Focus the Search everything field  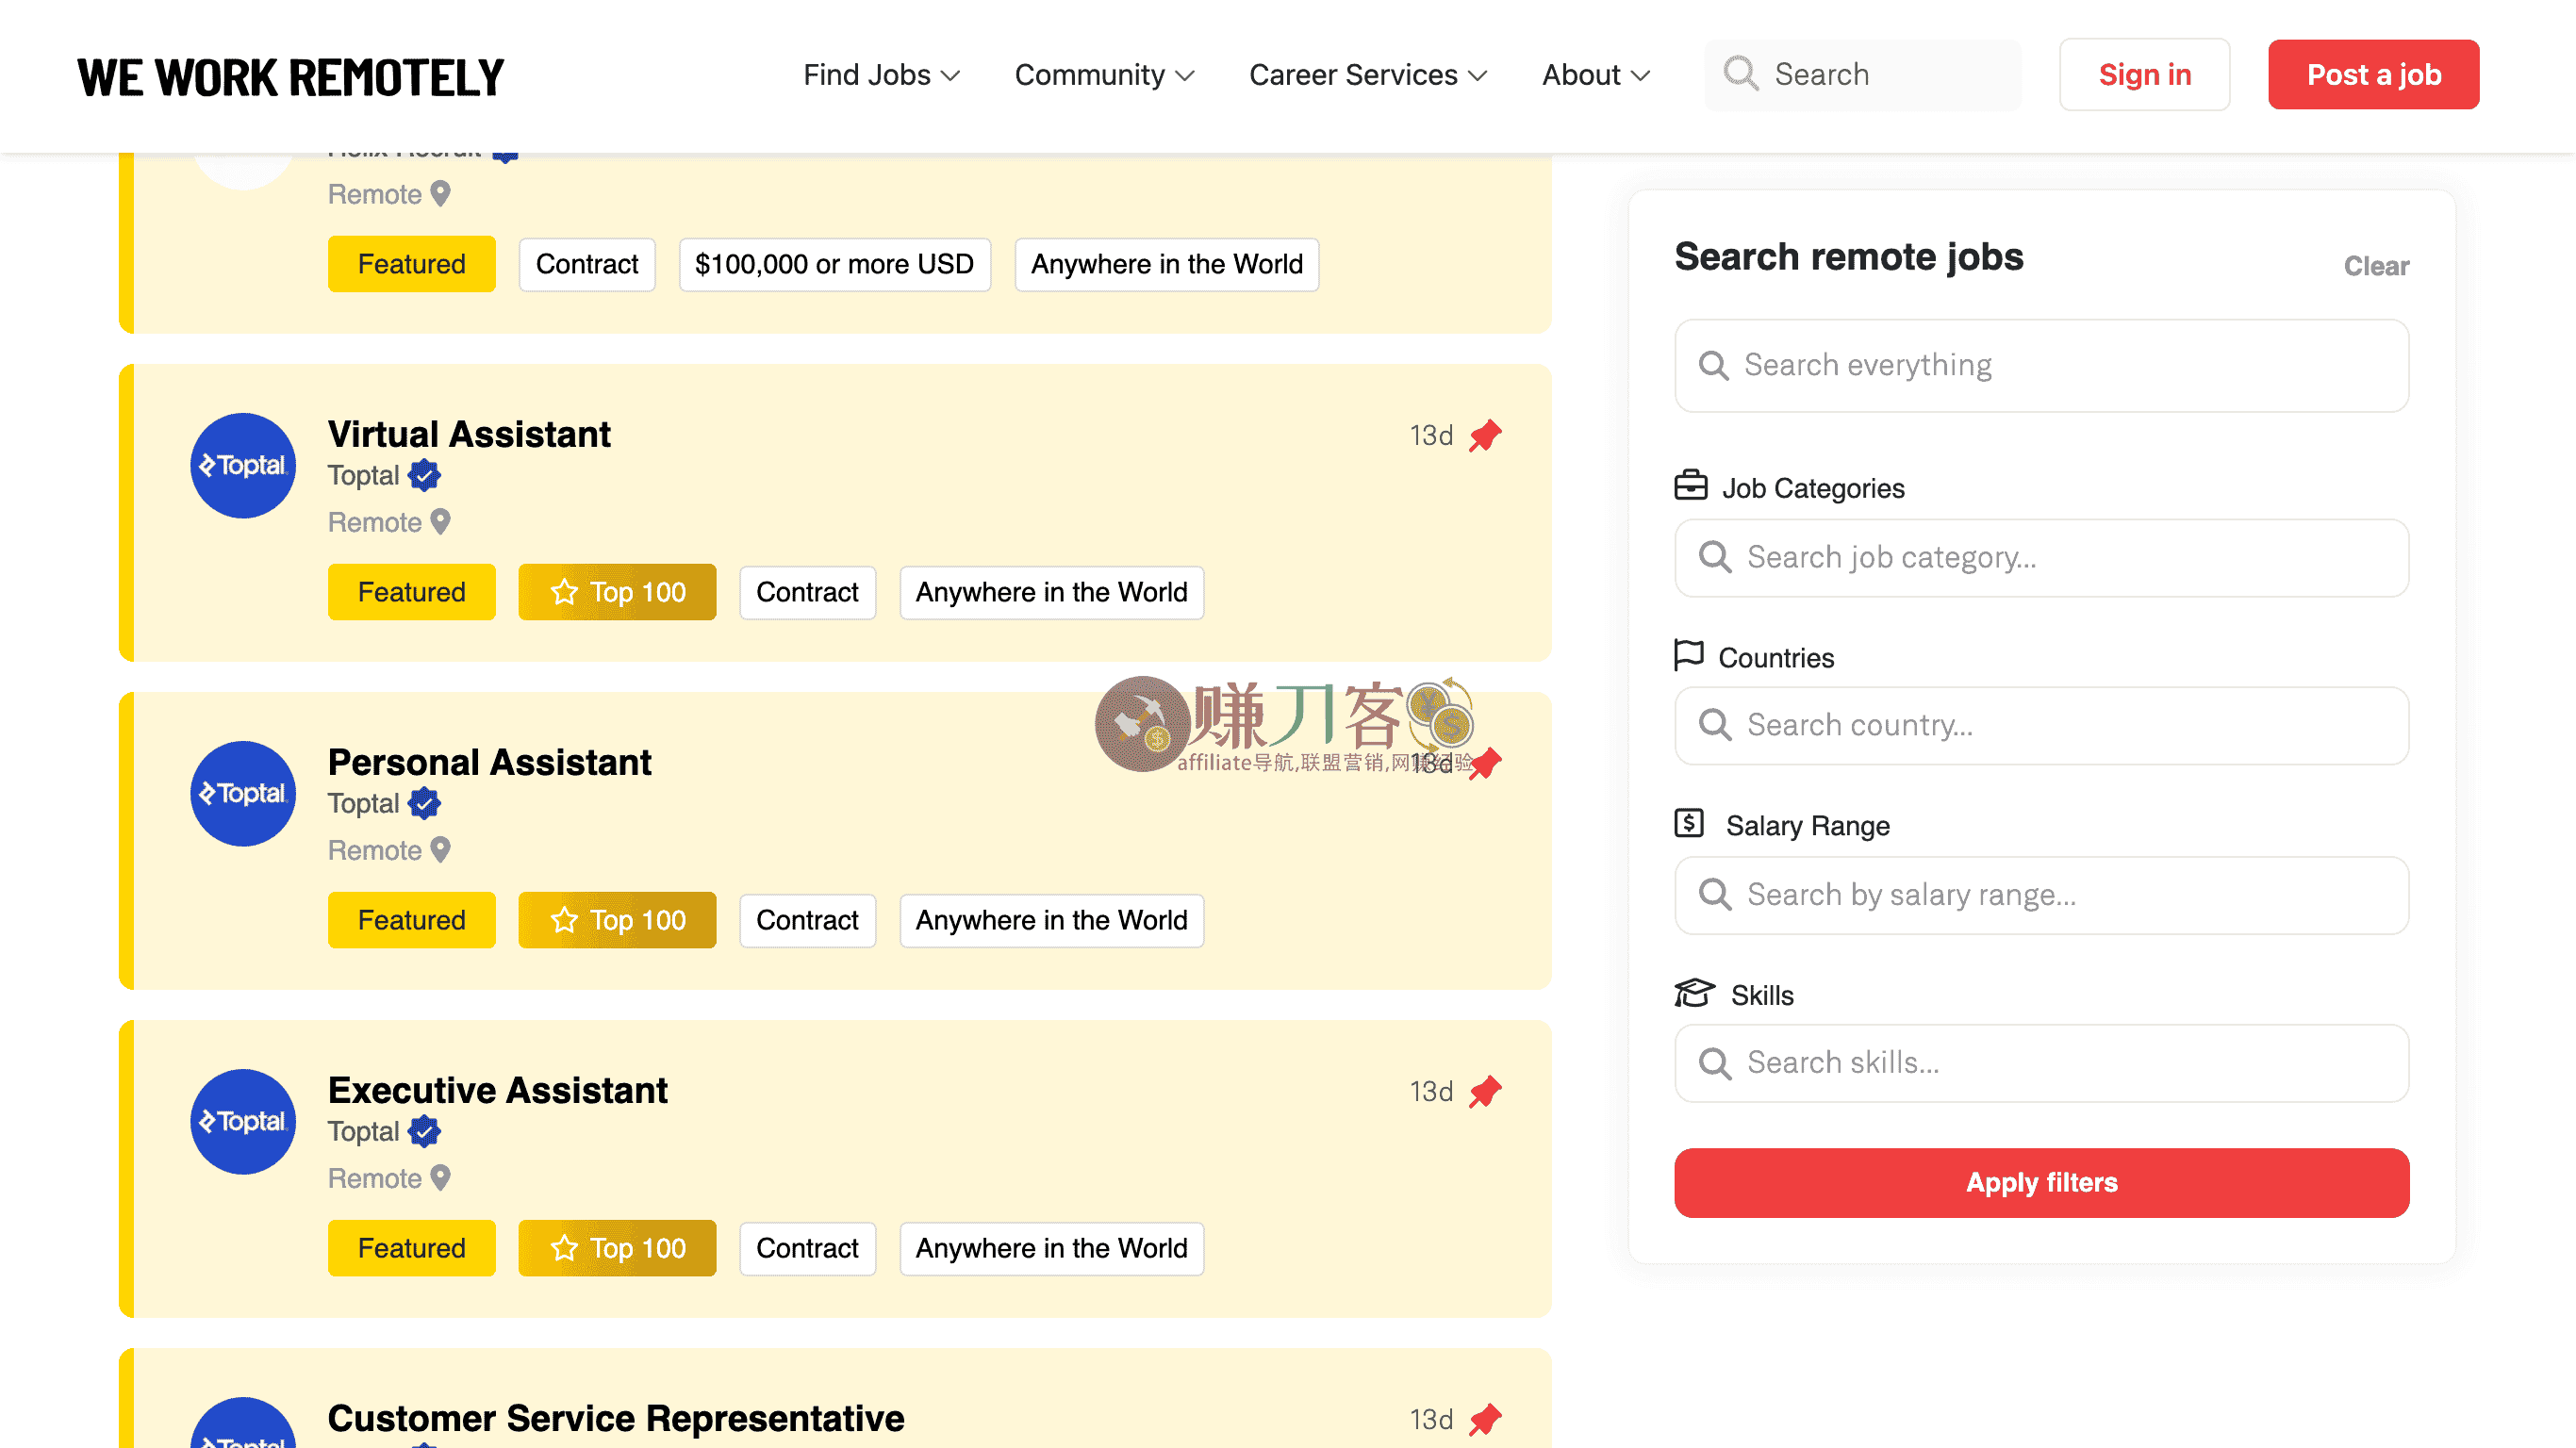click(x=2042, y=365)
